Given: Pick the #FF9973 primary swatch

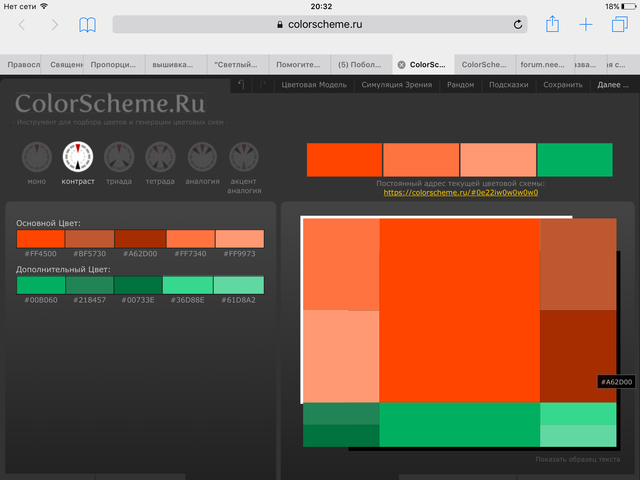Looking at the screenshot, I should pyautogui.click(x=240, y=239).
